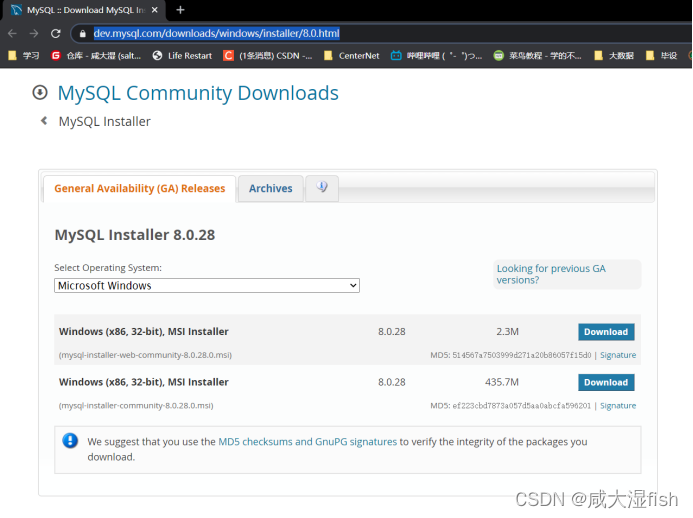This screenshot has width=693, height=518.
Task: Download the 435.7M full installer
Action: point(606,382)
